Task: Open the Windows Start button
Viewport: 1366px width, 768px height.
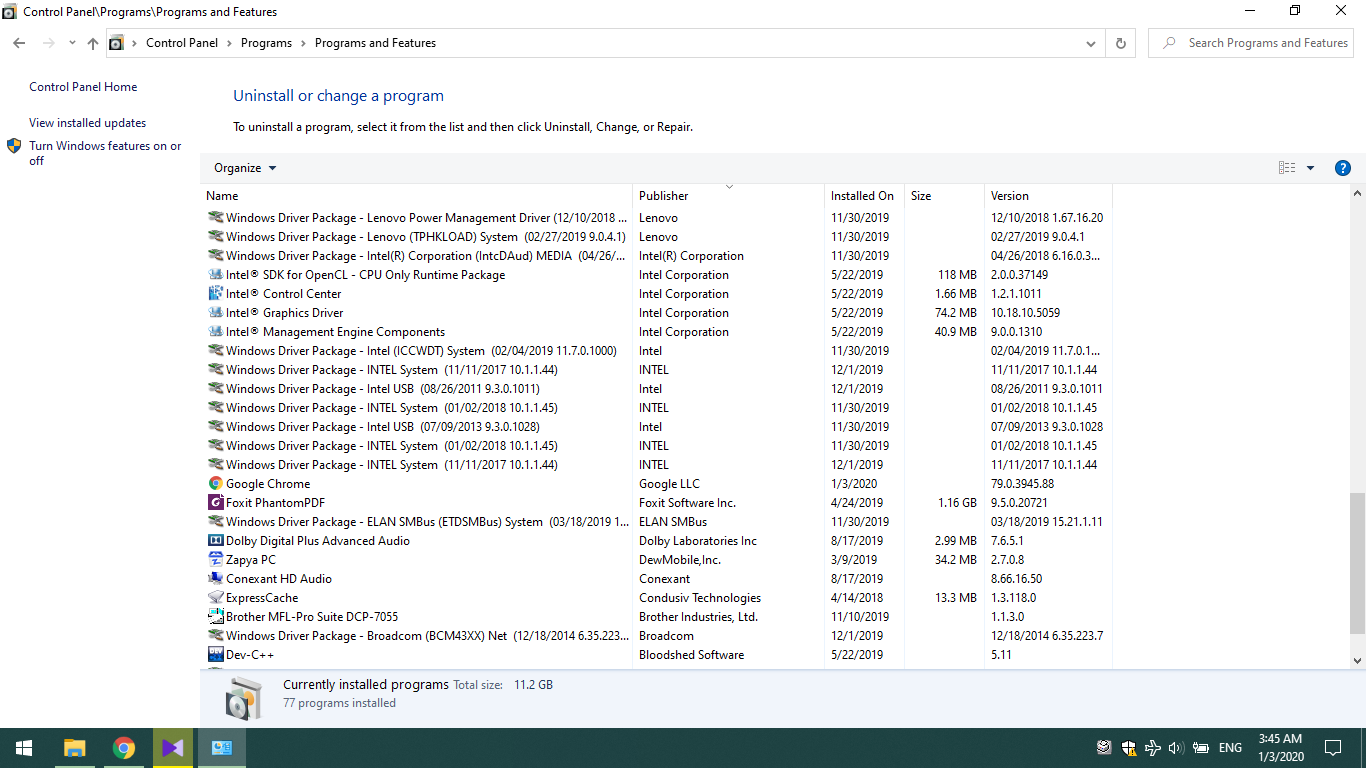Action: point(24,748)
